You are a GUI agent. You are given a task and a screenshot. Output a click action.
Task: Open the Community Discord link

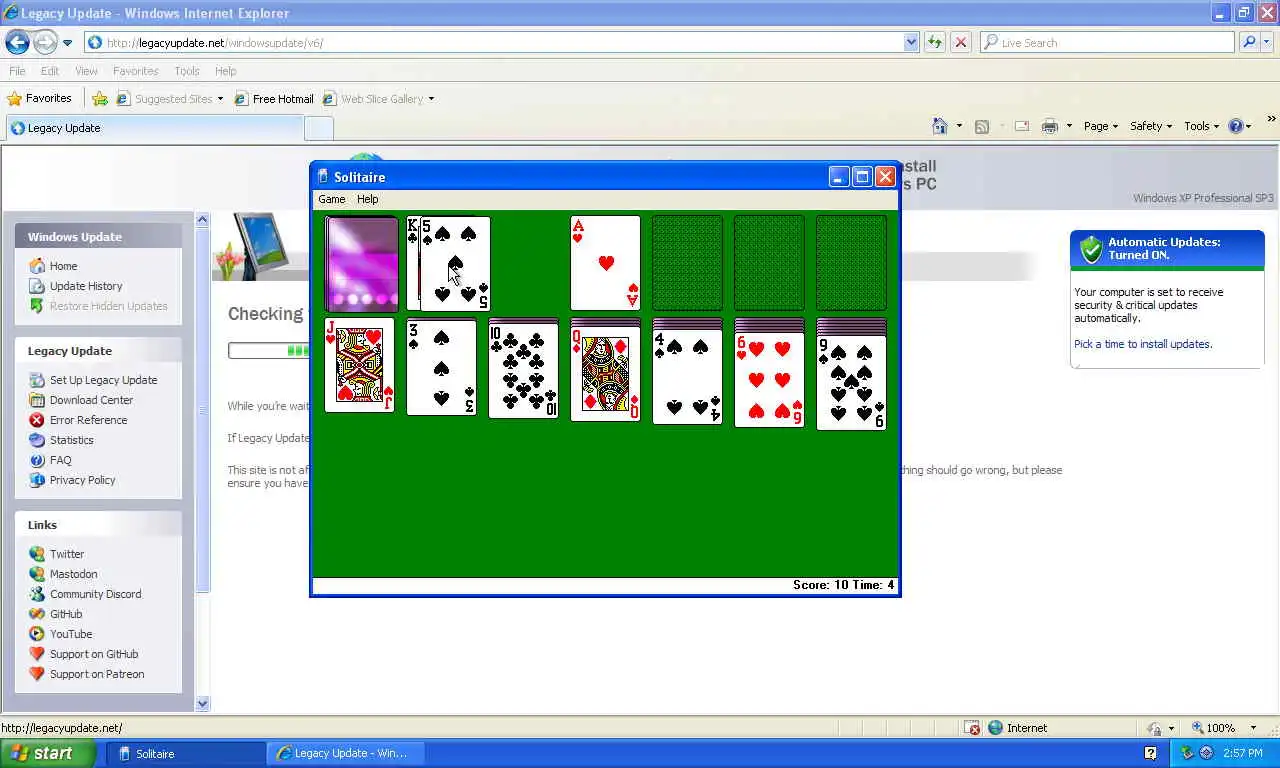95,594
